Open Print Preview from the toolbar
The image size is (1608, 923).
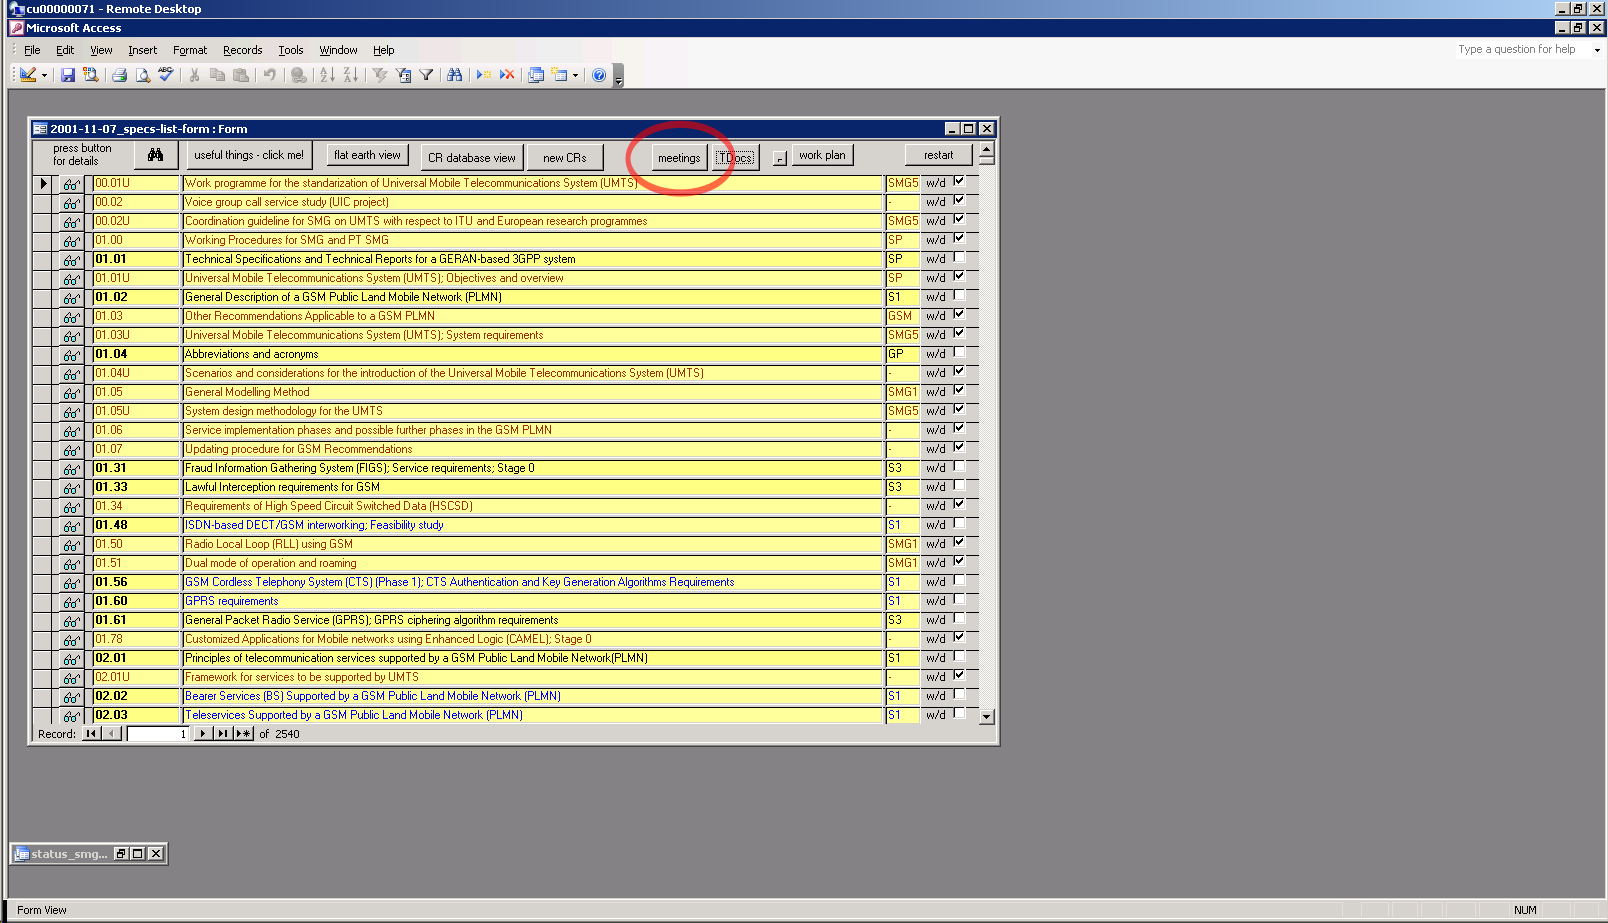tap(143, 75)
